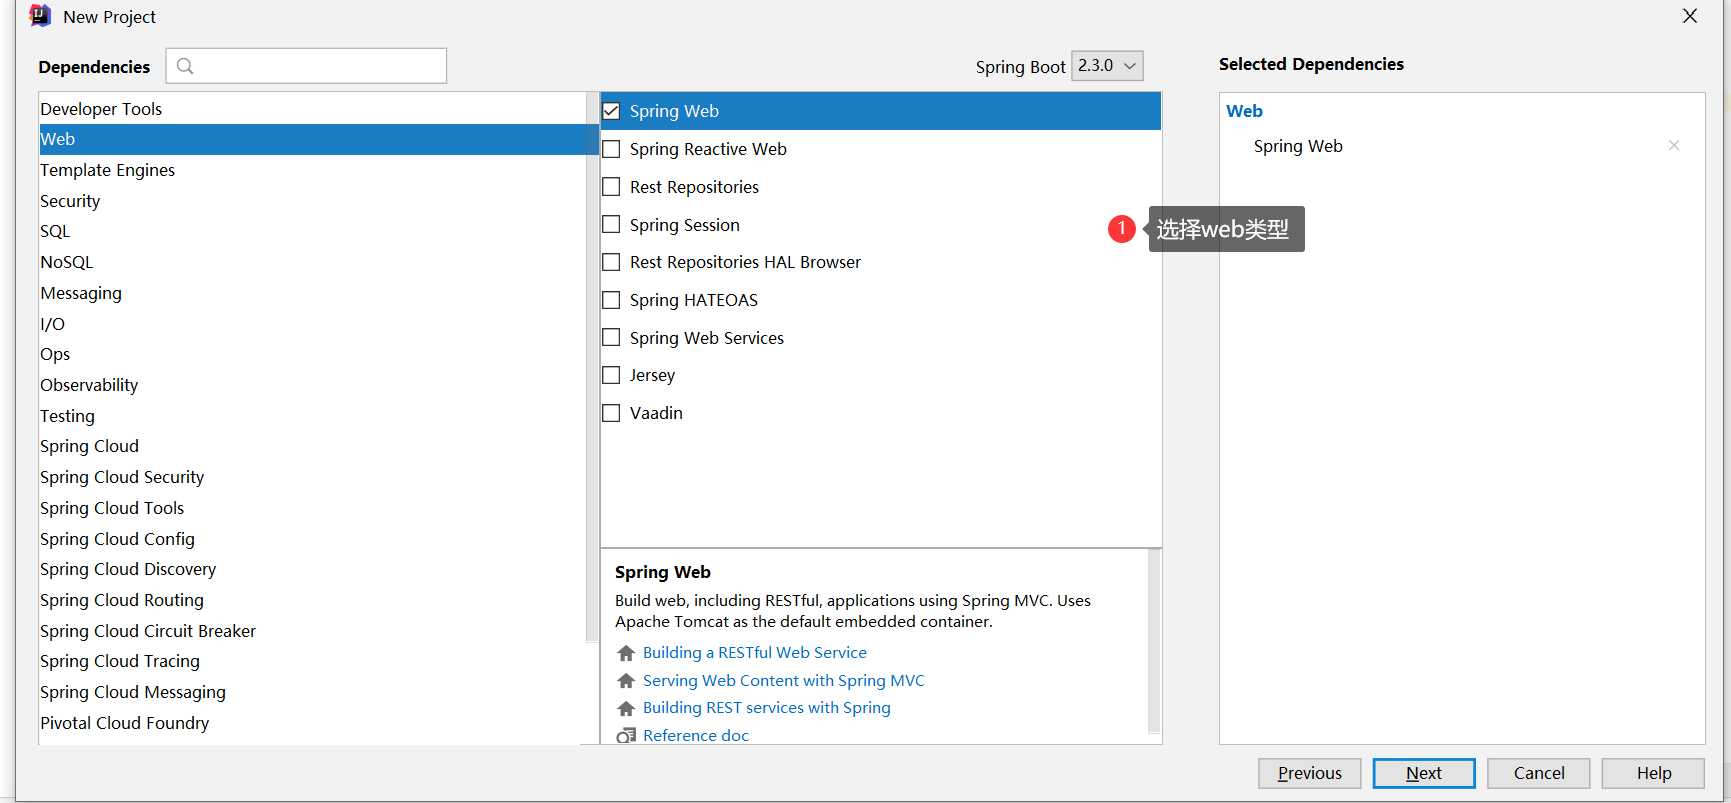Remove Spring Web from Selected Dependencies
1731x803 pixels.
click(1674, 146)
